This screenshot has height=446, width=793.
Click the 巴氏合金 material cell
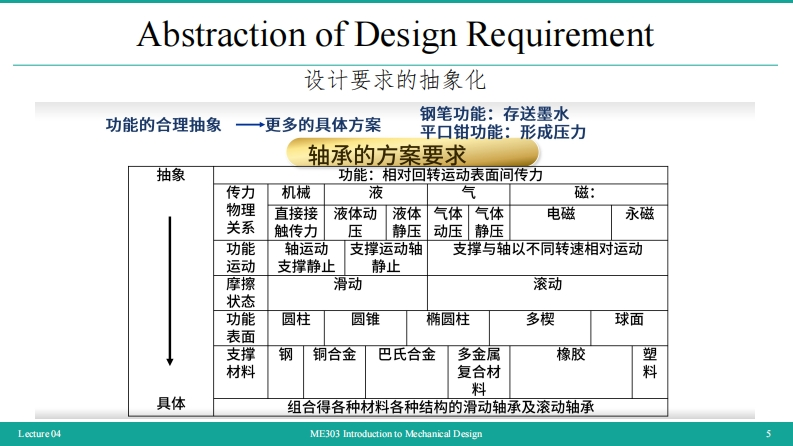(406, 354)
